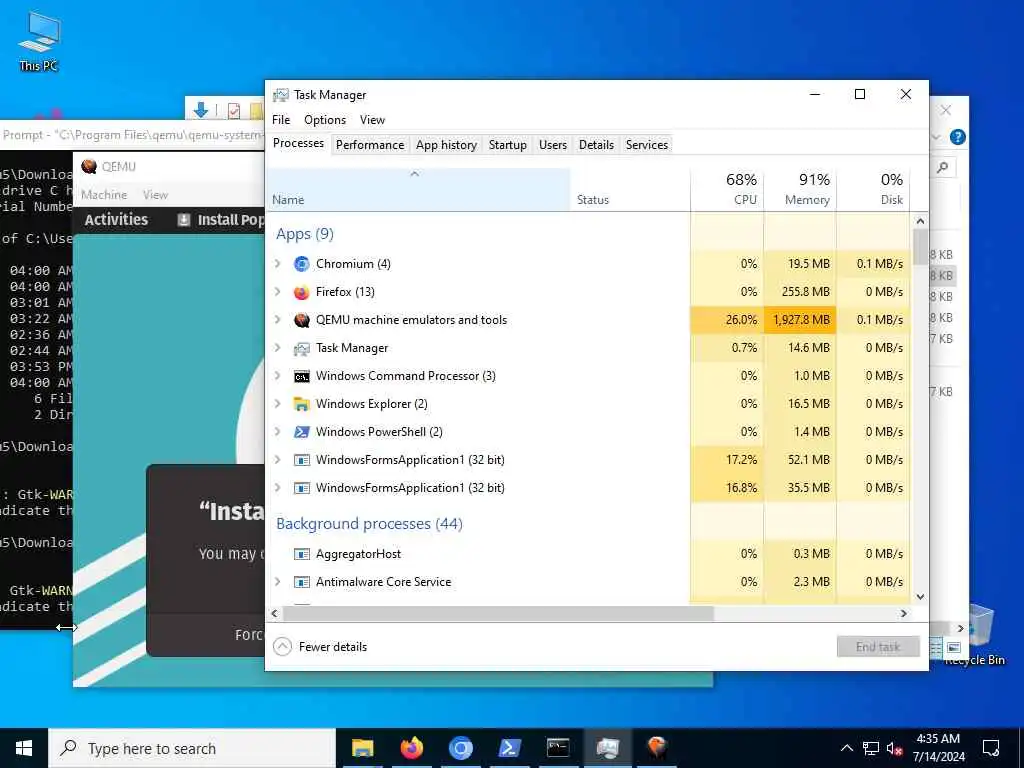Click the QEMU machine emulators icon

tap(301, 320)
